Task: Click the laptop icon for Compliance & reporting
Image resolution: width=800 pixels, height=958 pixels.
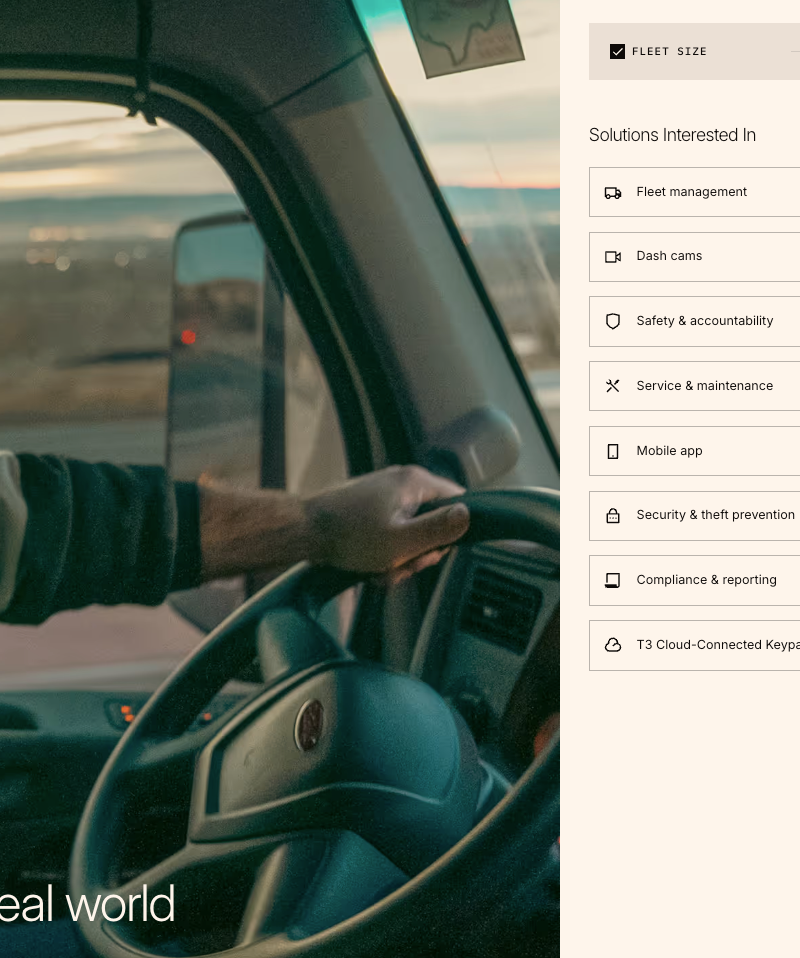Action: (612, 580)
